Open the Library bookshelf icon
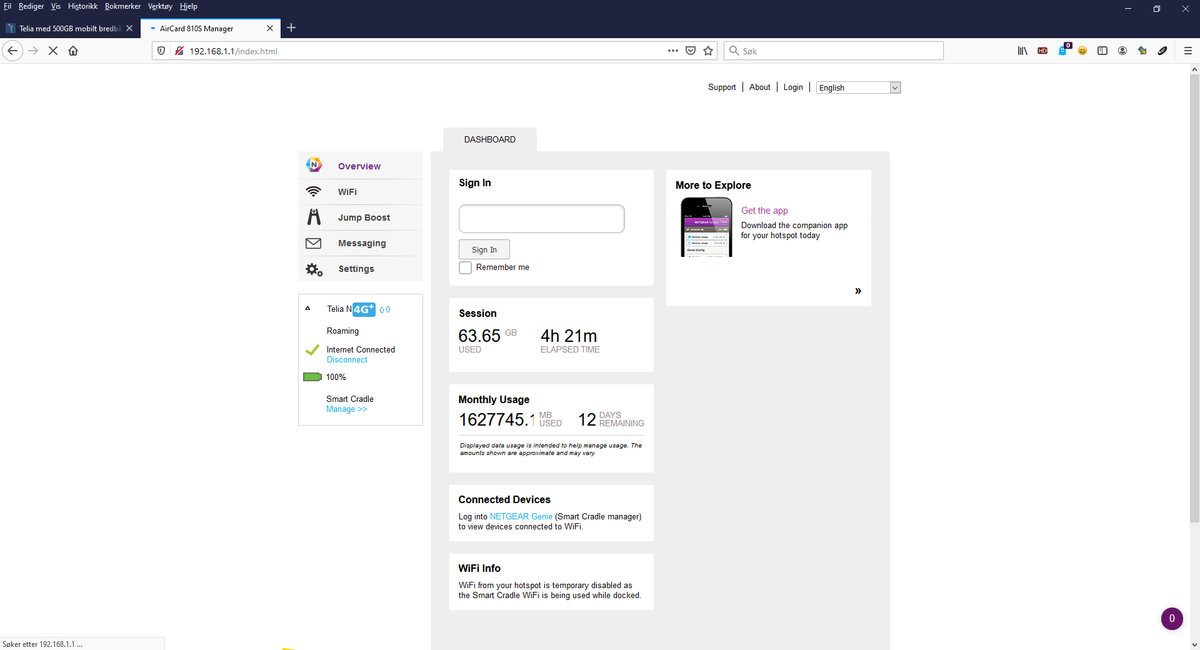 click(x=1023, y=50)
